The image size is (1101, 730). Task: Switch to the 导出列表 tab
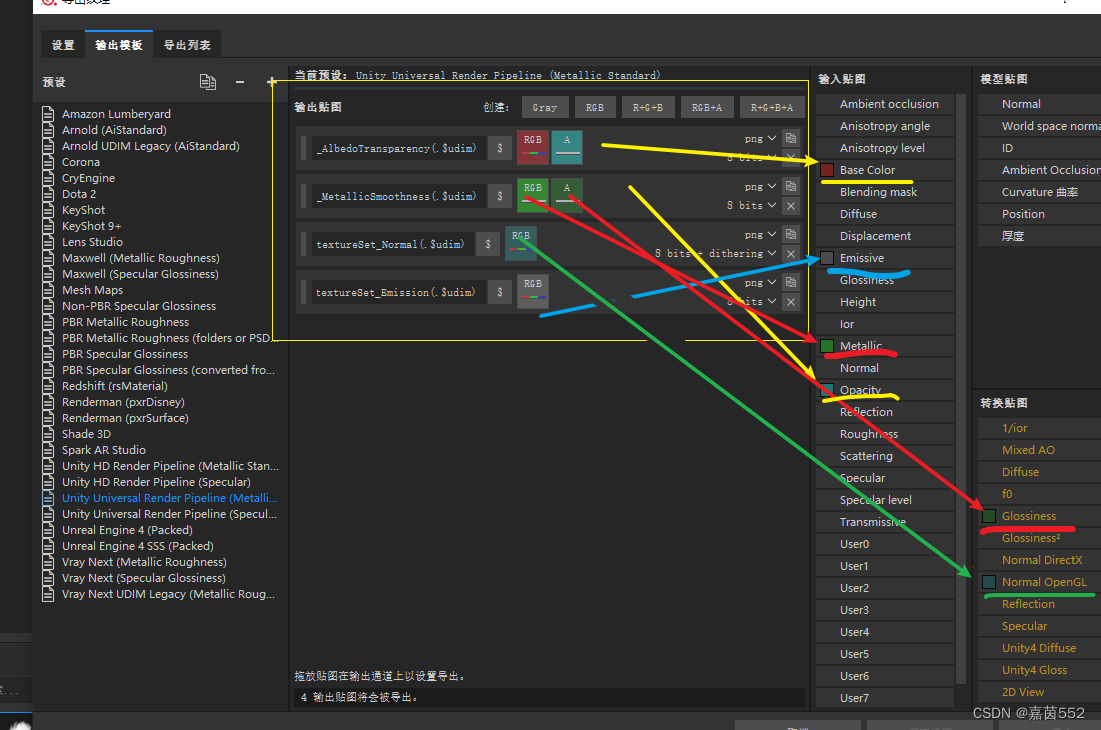[x=188, y=44]
